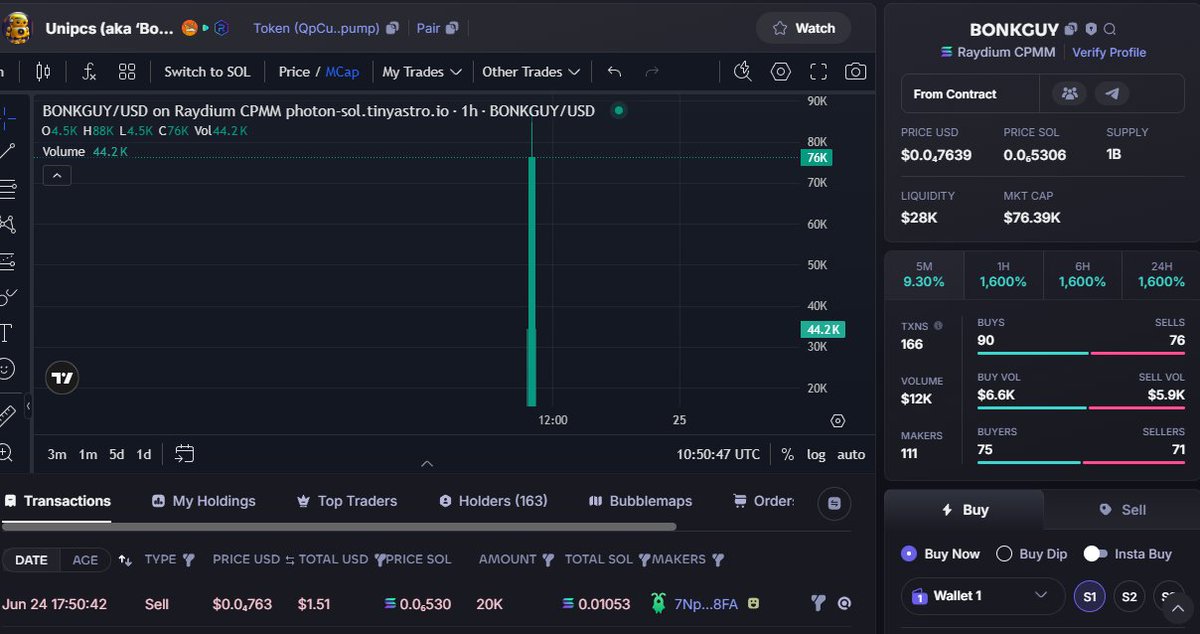Screen dimensions: 1200x634
Task: Select the trend line drawing tool
Action: tap(6, 152)
